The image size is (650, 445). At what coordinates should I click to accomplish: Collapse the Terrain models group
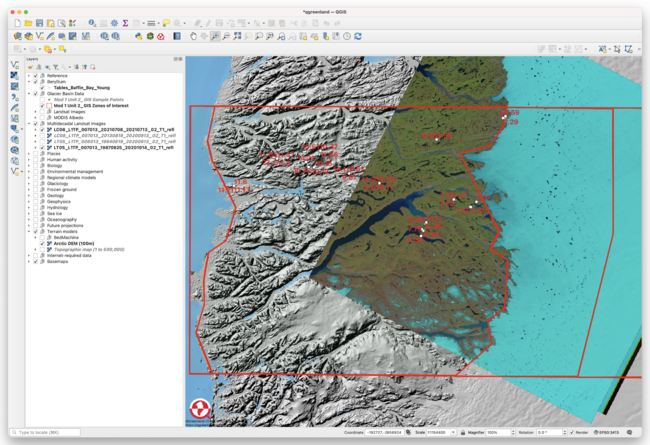coord(30,231)
